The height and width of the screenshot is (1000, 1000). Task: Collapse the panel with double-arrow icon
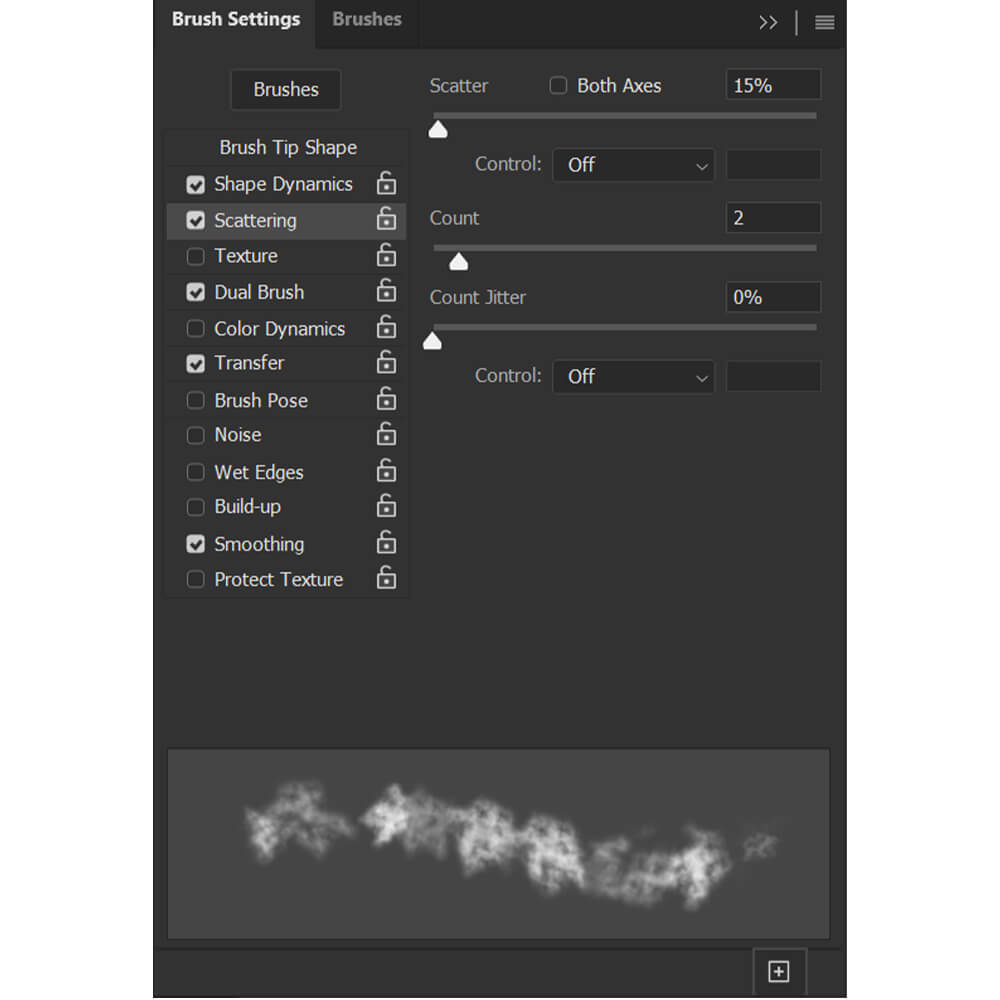[x=768, y=23]
